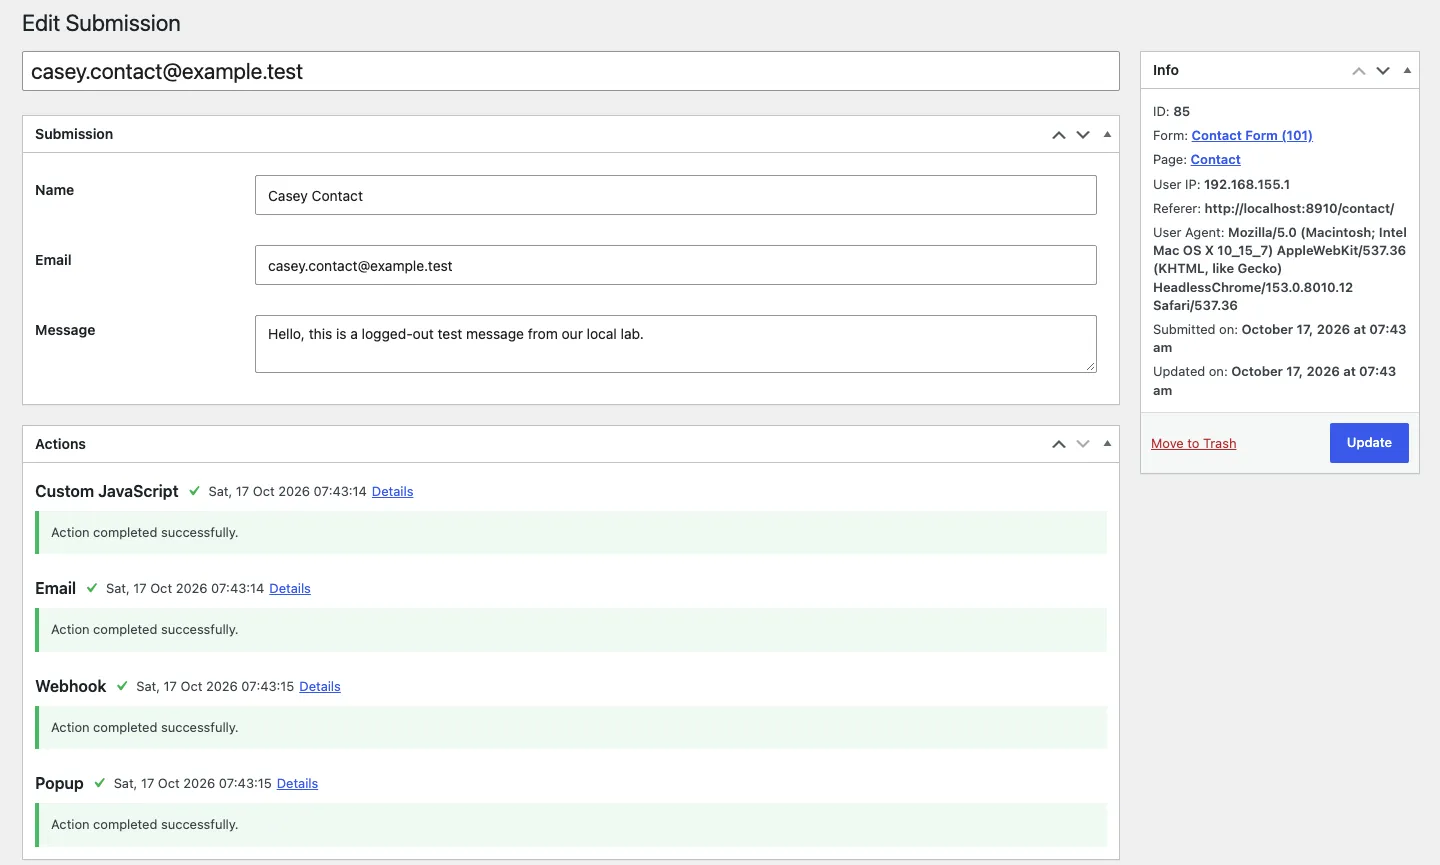Move Submission panel up with arrow icon
The image size is (1440, 865).
coord(1059,135)
